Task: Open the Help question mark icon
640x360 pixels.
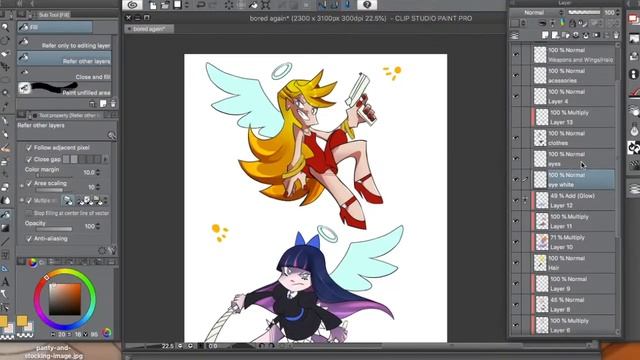Action: (x=367, y=5)
